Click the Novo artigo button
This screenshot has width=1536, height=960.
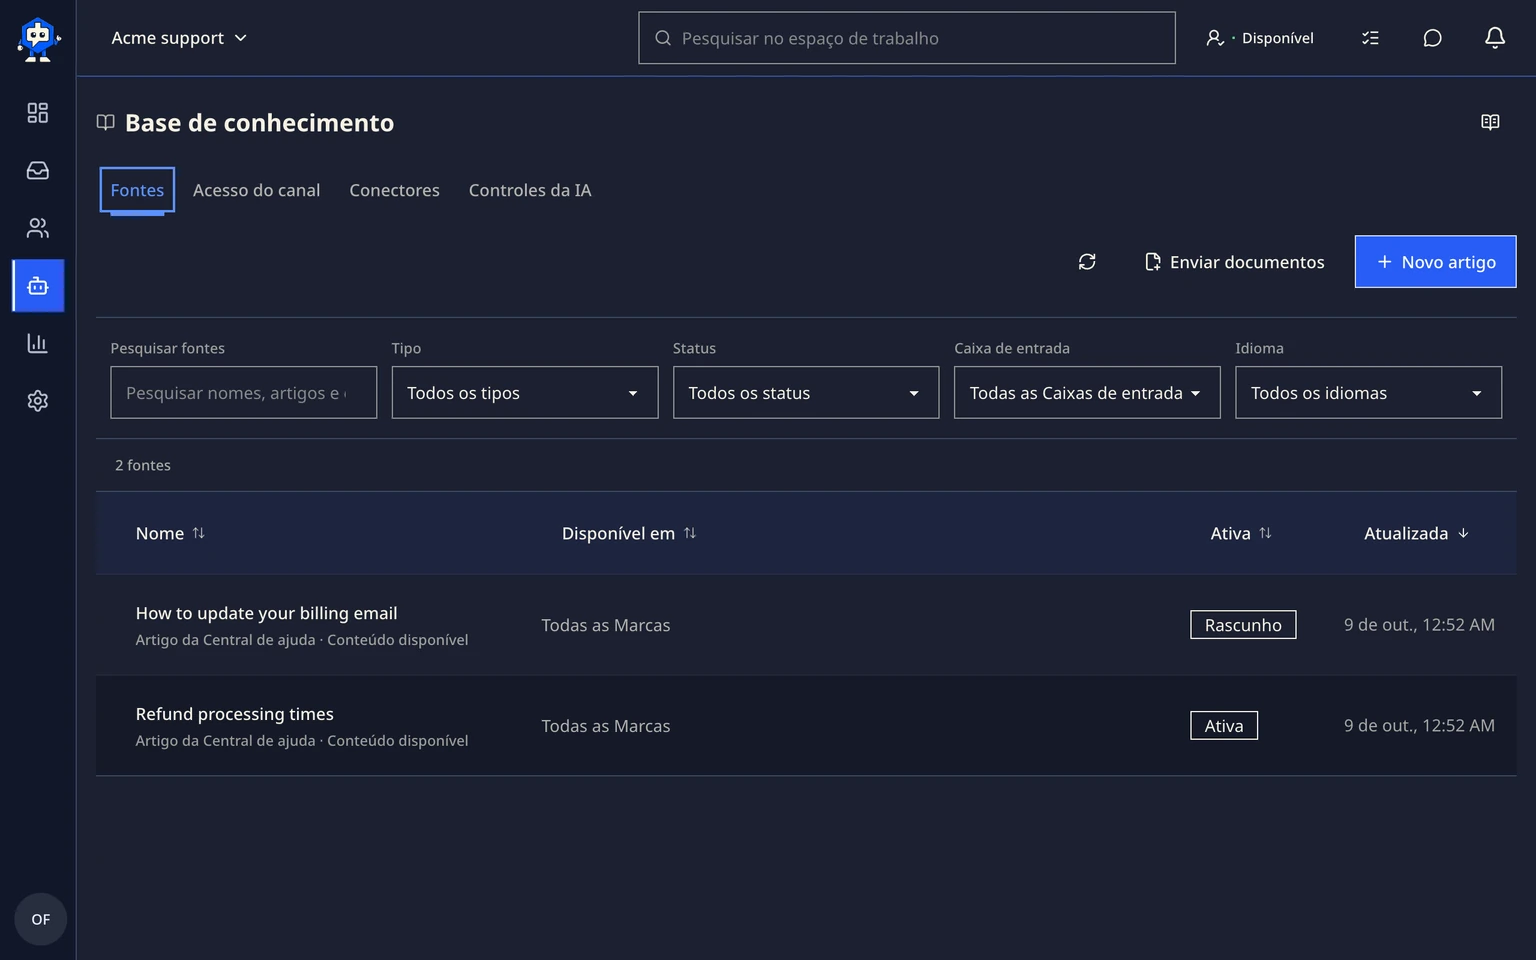click(x=1435, y=262)
